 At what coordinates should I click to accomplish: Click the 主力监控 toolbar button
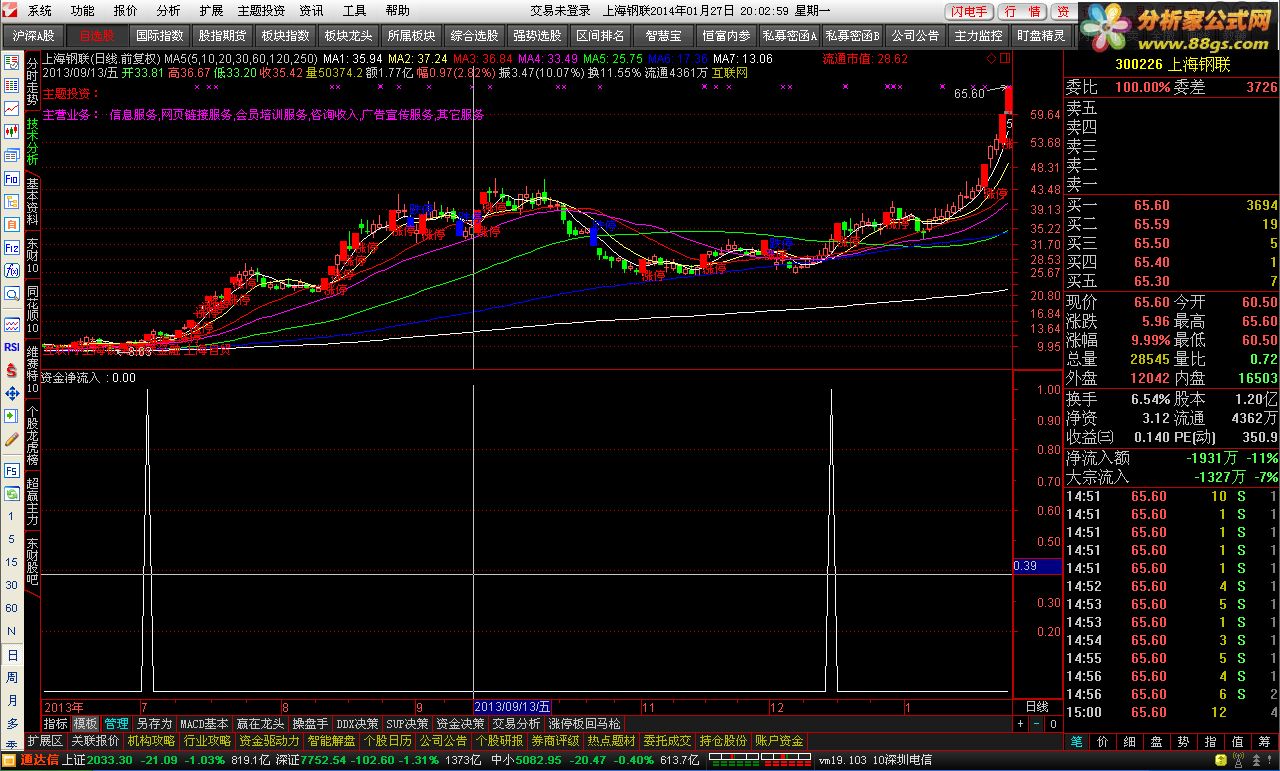click(x=978, y=35)
